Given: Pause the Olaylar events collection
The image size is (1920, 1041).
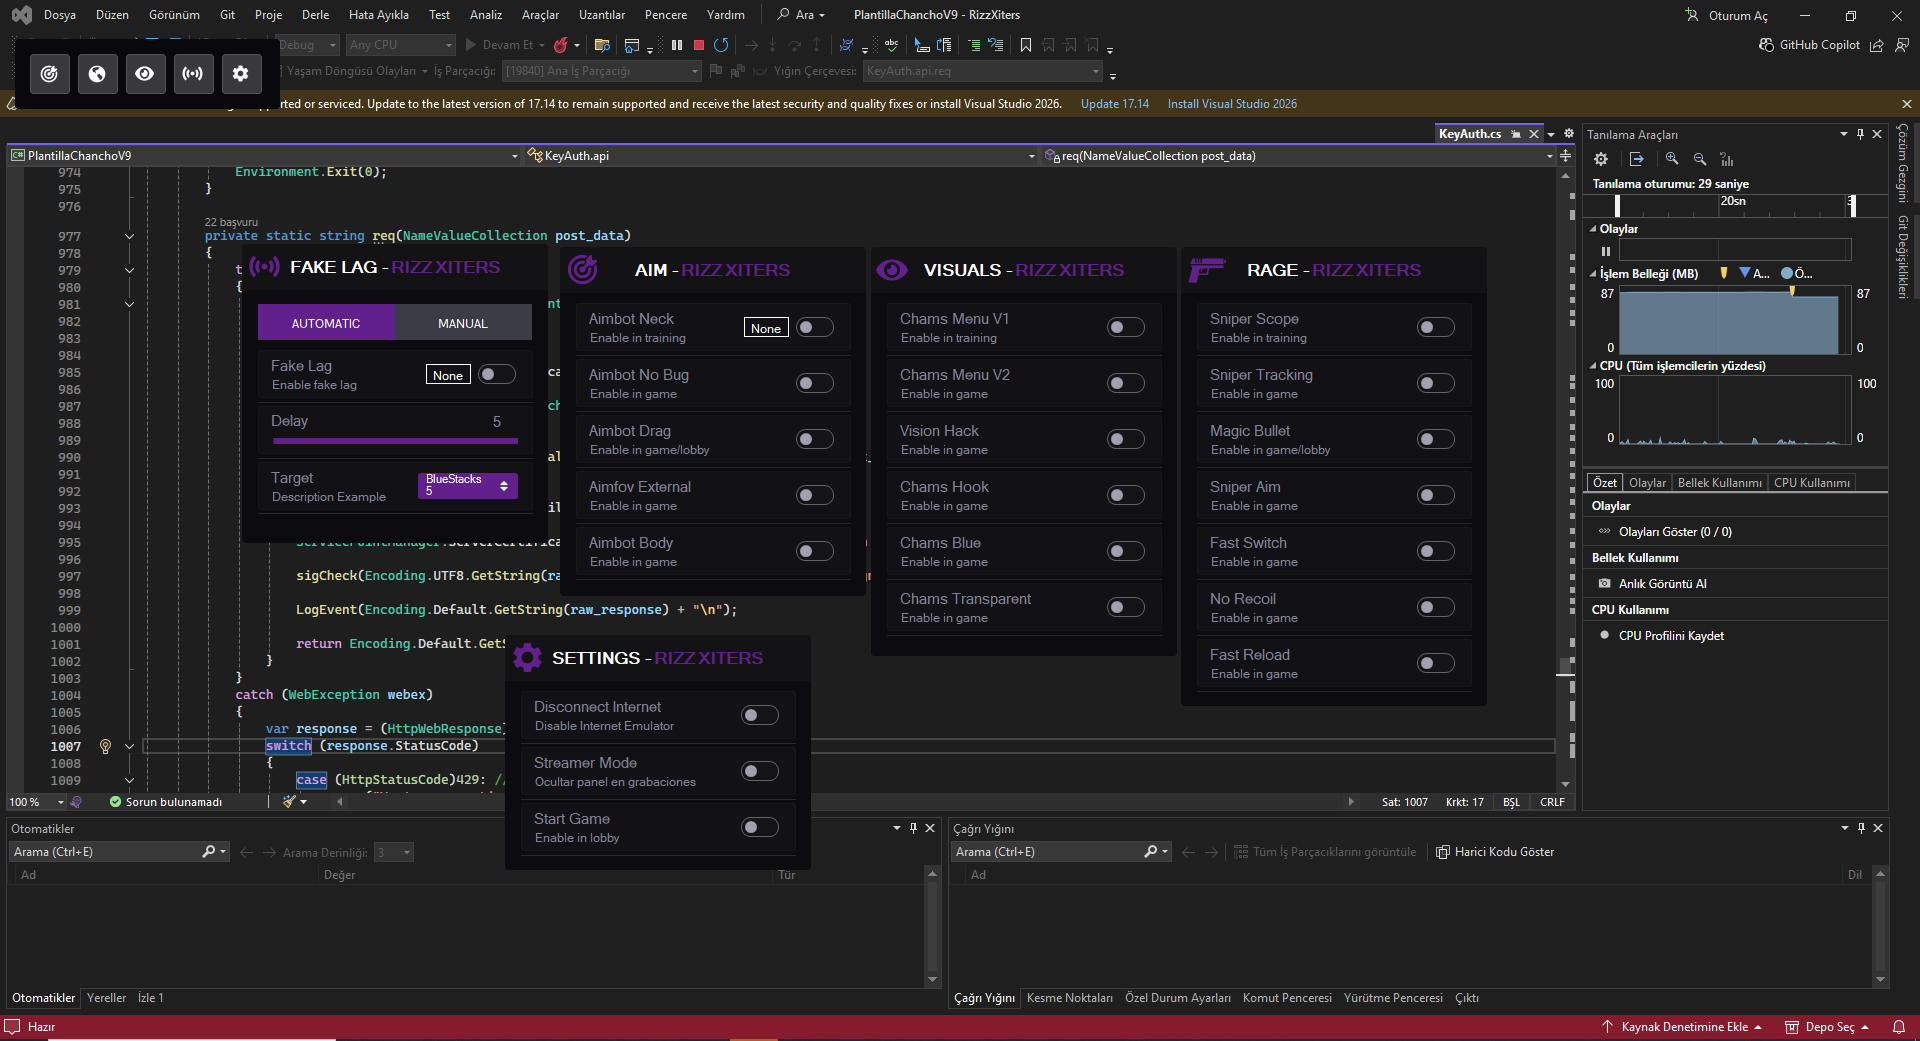Looking at the screenshot, I should coord(1606,251).
